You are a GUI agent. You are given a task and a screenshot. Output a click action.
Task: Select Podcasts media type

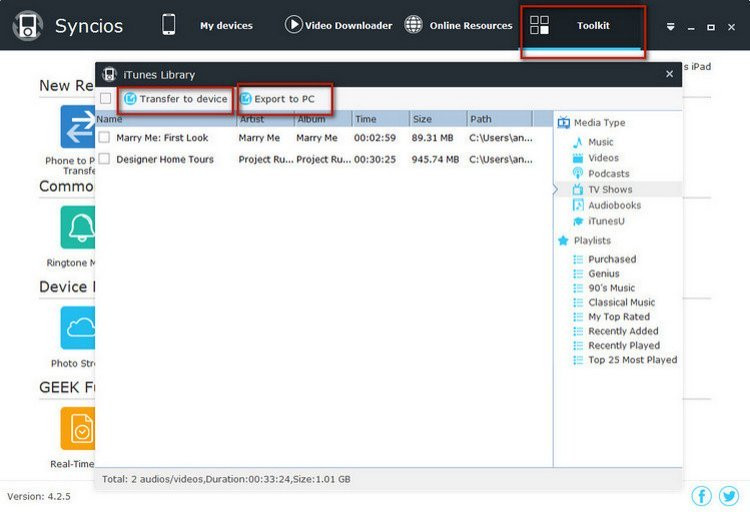click(608, 174)
